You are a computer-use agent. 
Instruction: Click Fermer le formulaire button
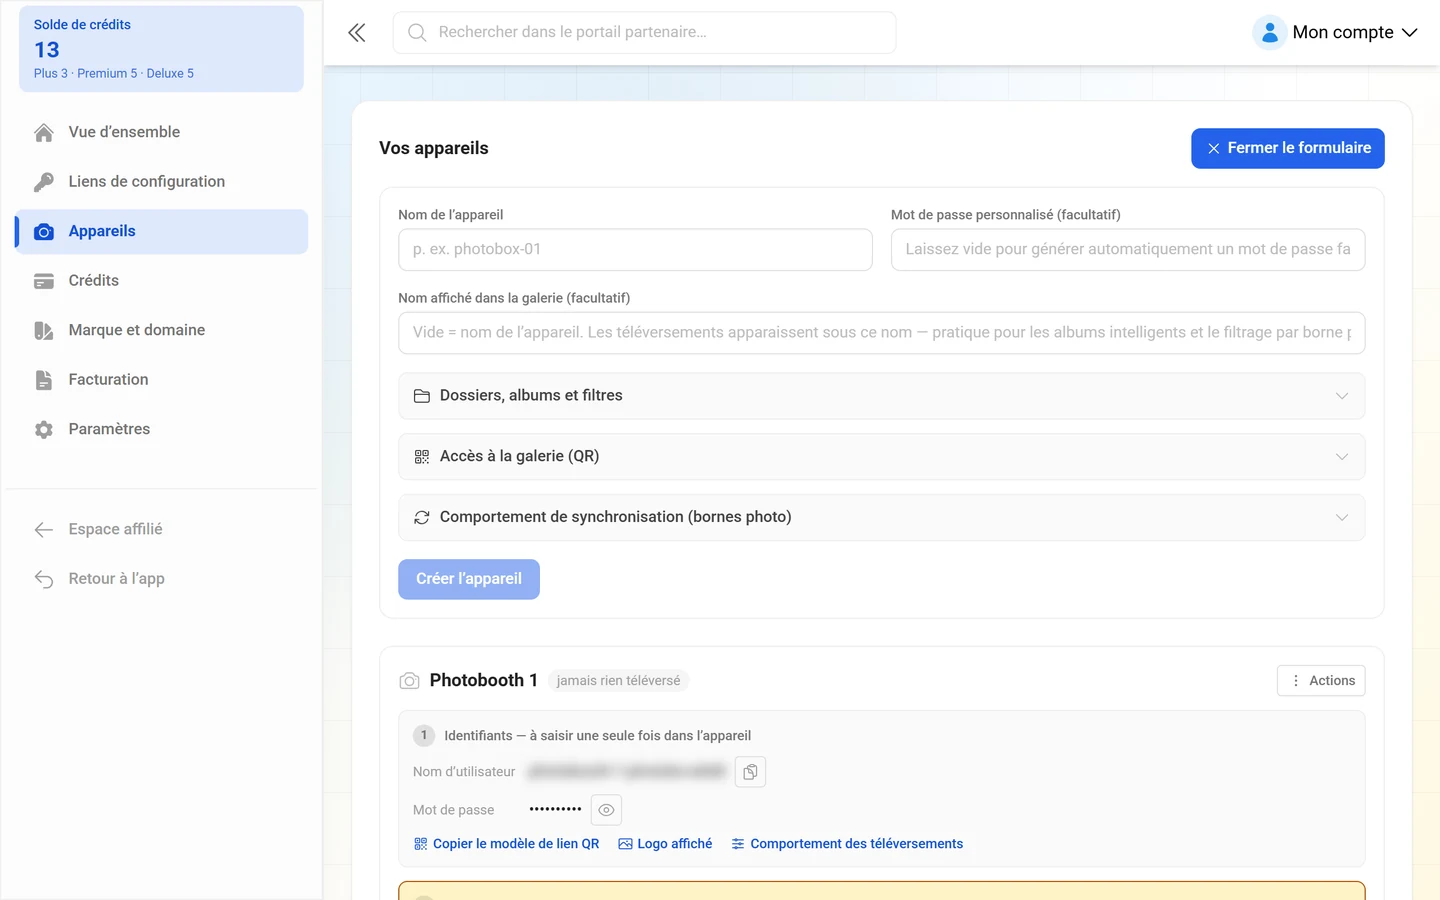tap(1288, 148)
